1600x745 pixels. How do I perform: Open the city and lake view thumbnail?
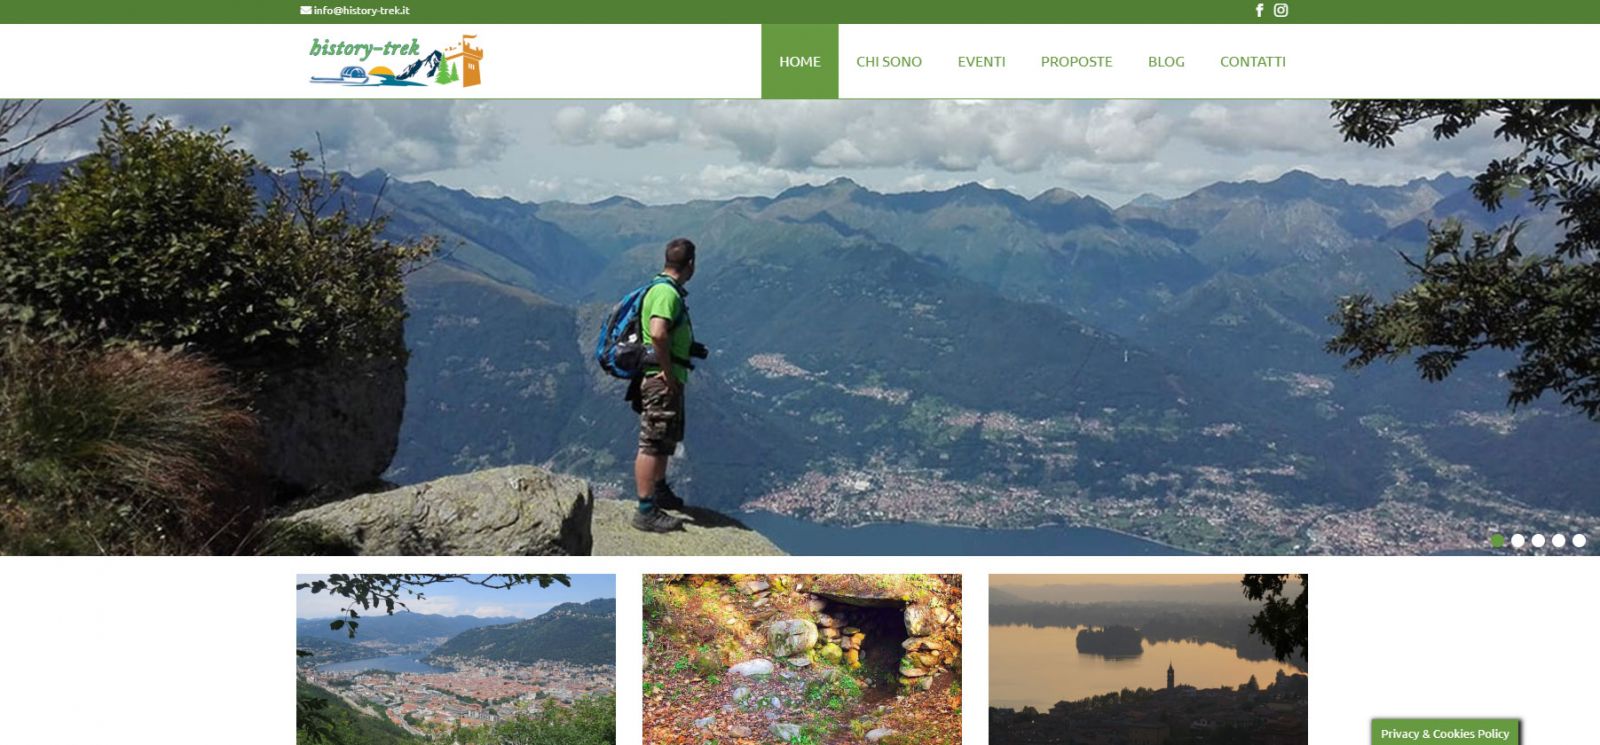pos(456,659)
